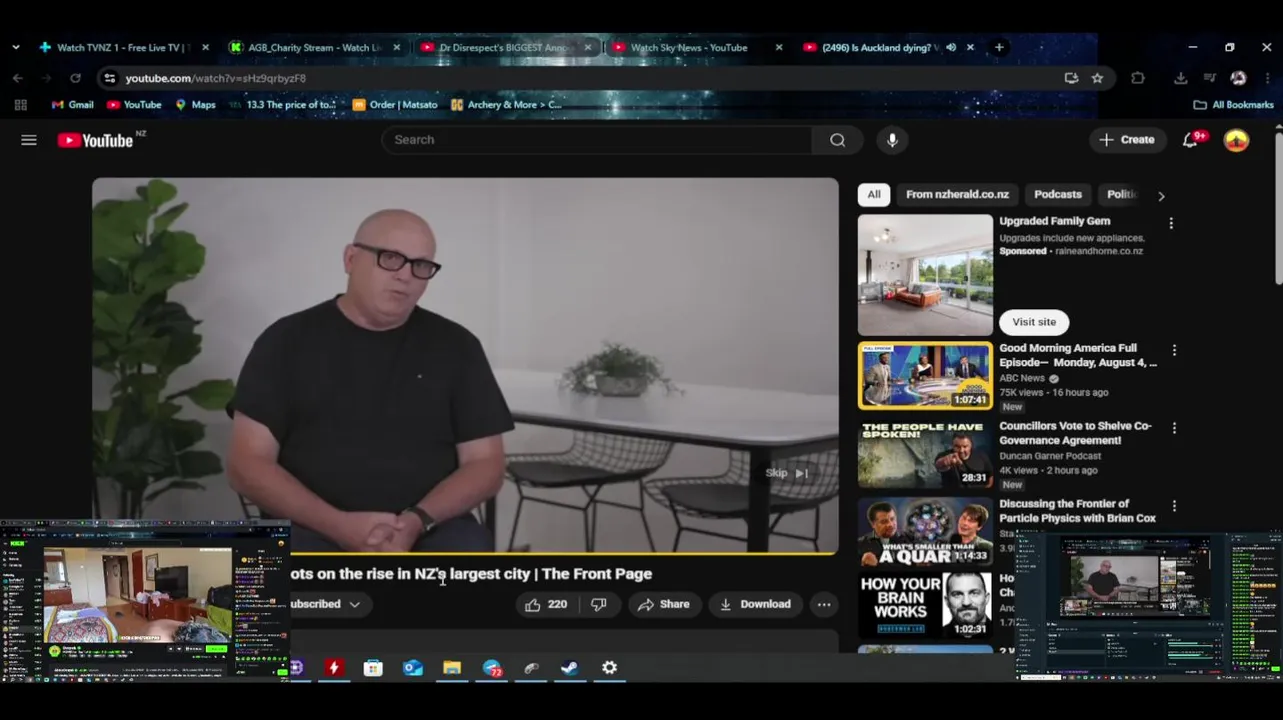Go back in the browser
This screenshot has width=1283, height=720.
coord(18,78)
